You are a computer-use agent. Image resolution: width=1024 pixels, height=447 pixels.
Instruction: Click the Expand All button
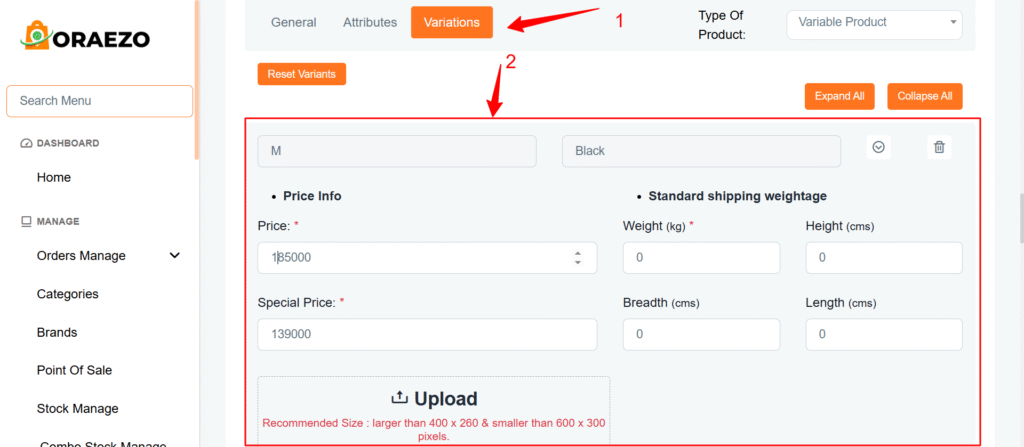tap(839, 96)
